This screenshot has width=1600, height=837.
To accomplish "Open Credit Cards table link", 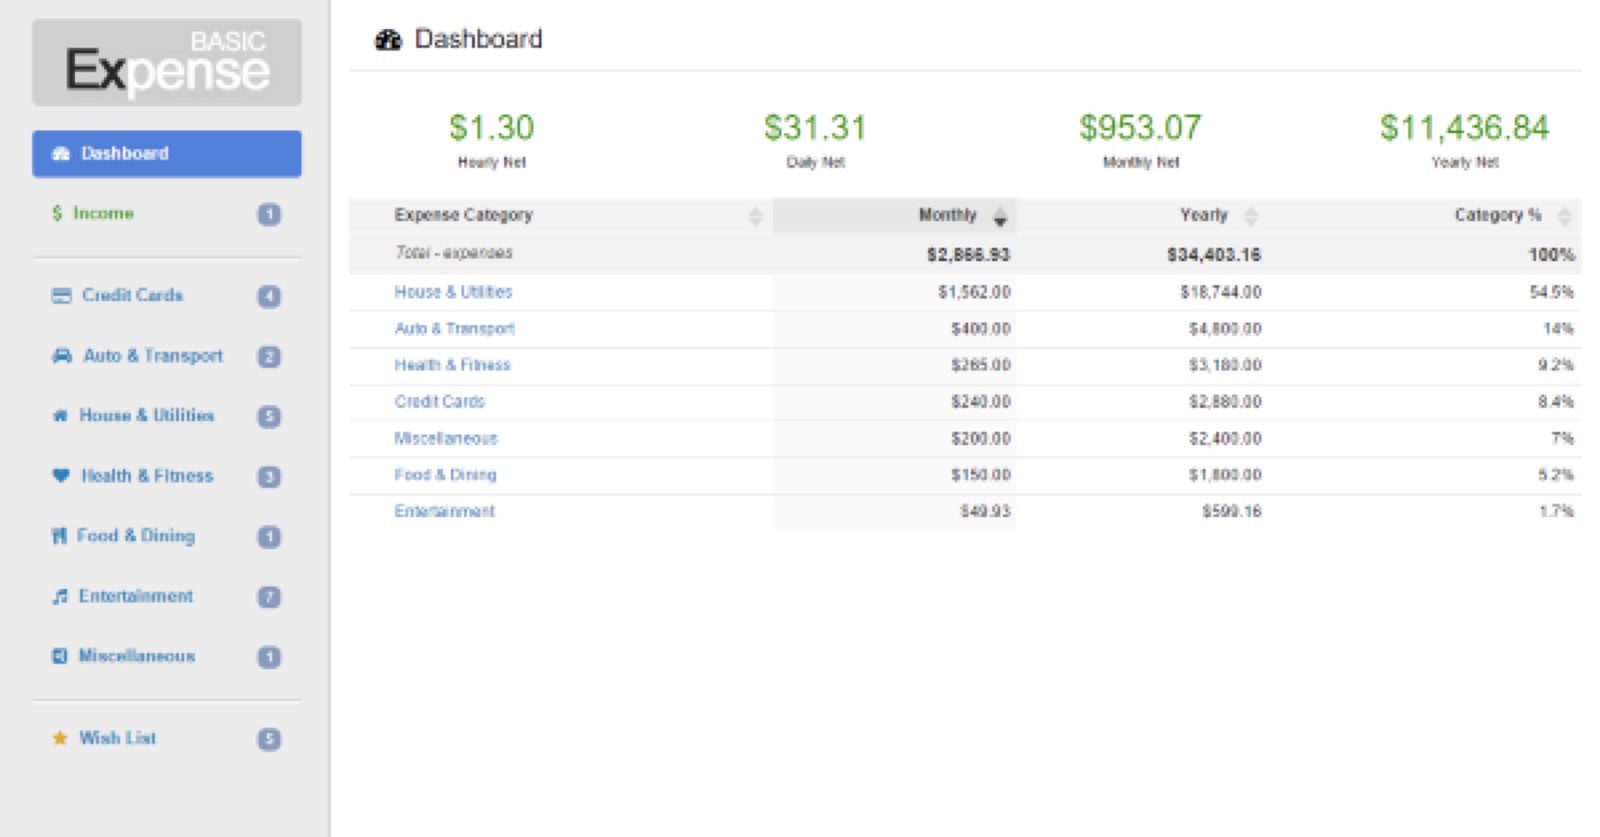I will 439,401.
